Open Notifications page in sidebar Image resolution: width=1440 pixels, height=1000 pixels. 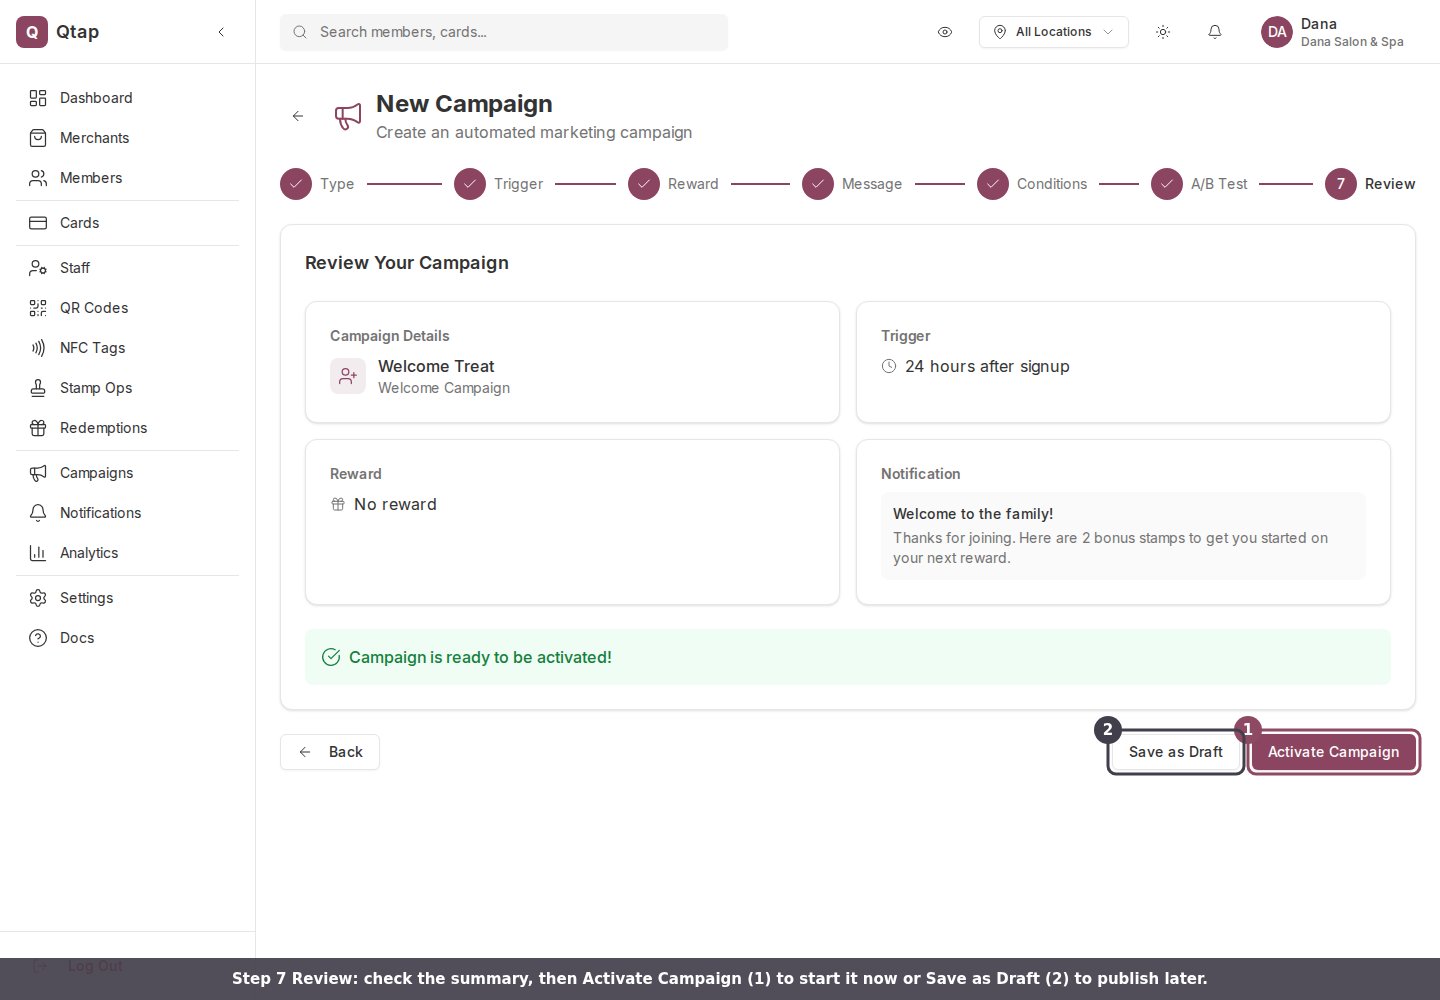[x=127, y=513]
